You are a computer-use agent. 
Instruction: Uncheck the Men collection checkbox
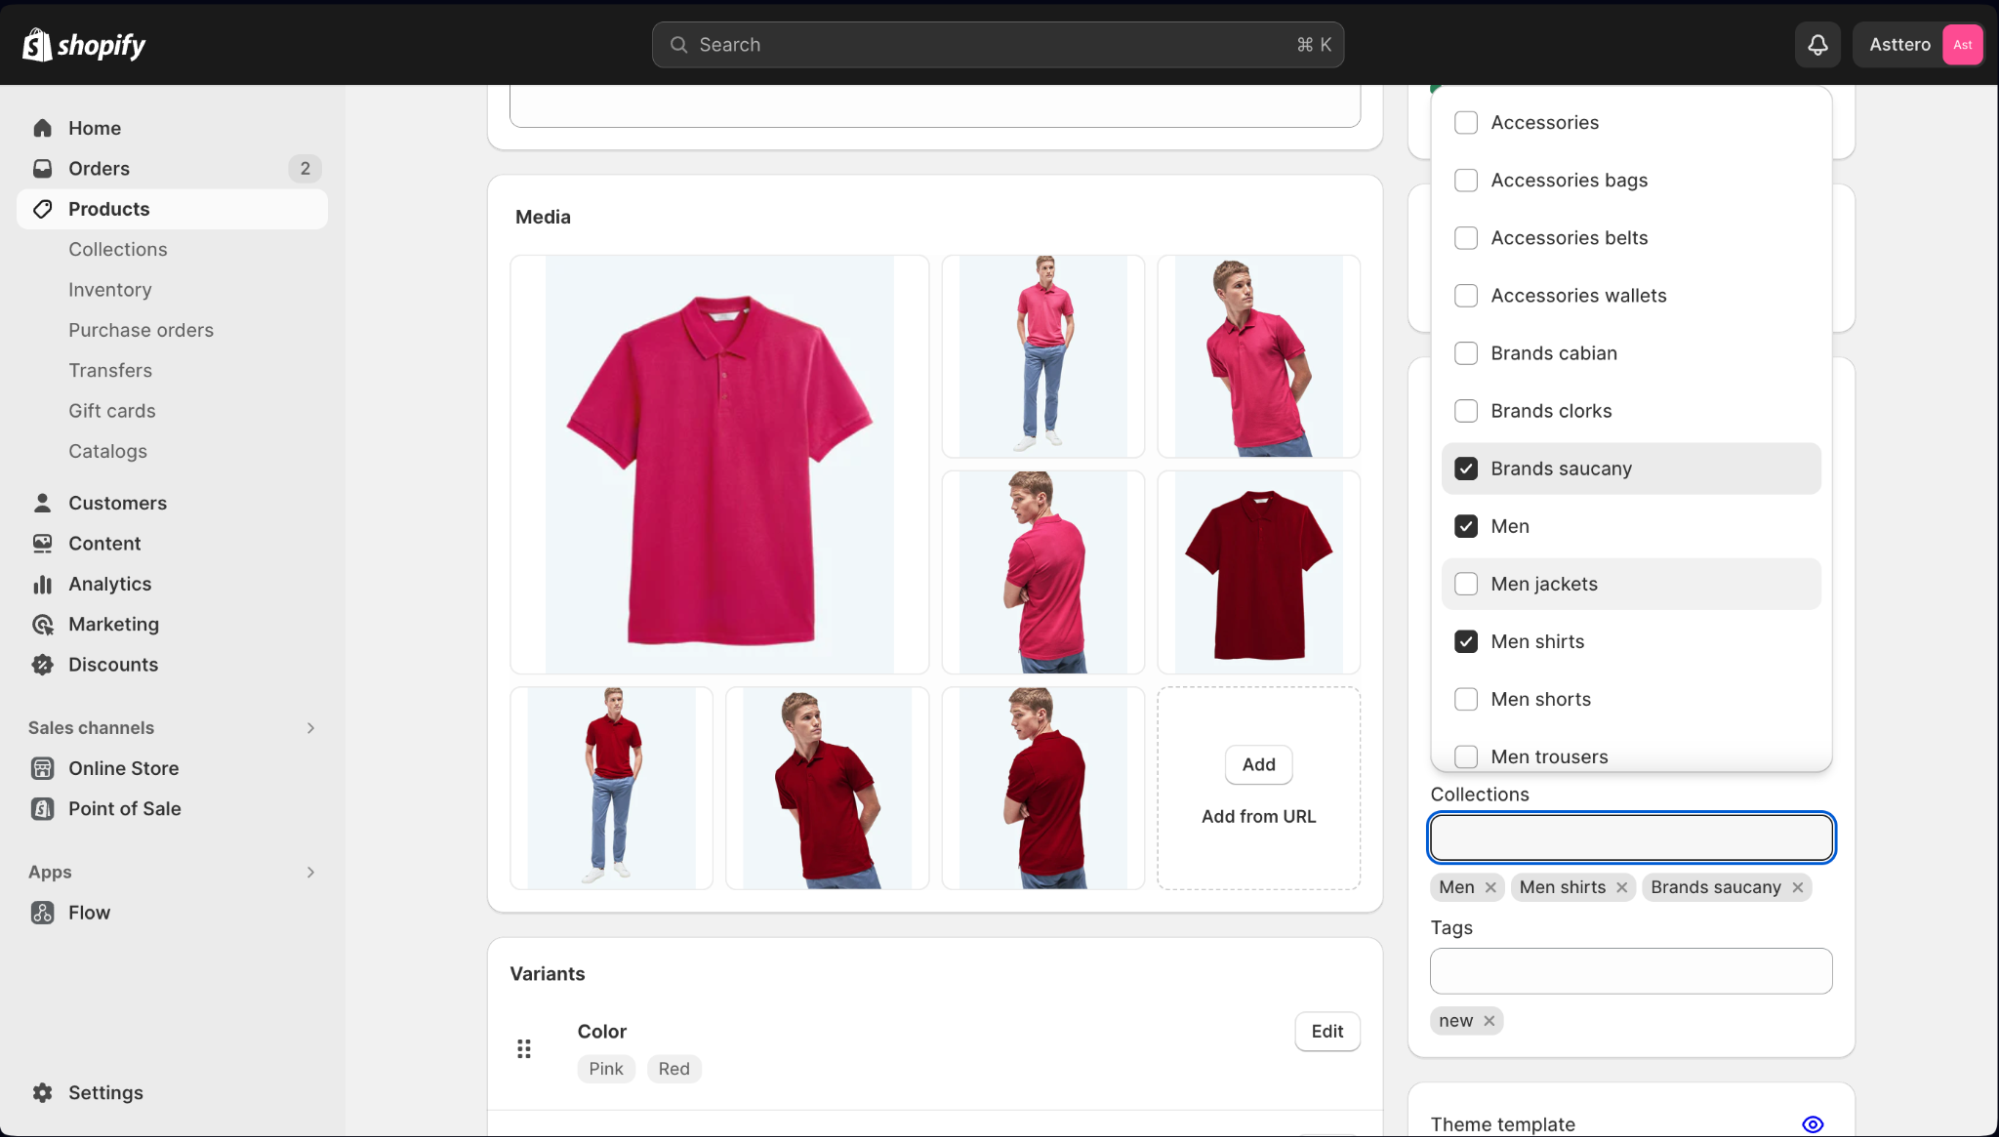1466,526
